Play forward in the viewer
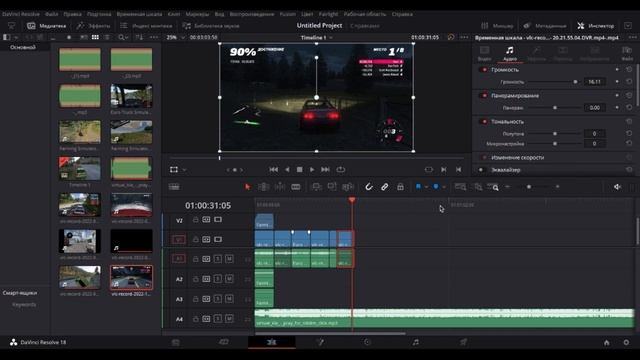 coord(312,169)
